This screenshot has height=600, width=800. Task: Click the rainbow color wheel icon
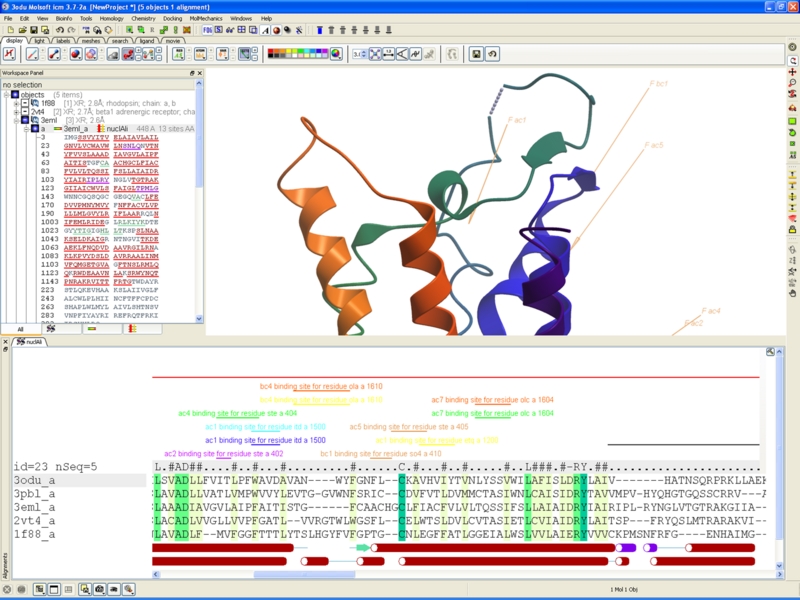336,54
